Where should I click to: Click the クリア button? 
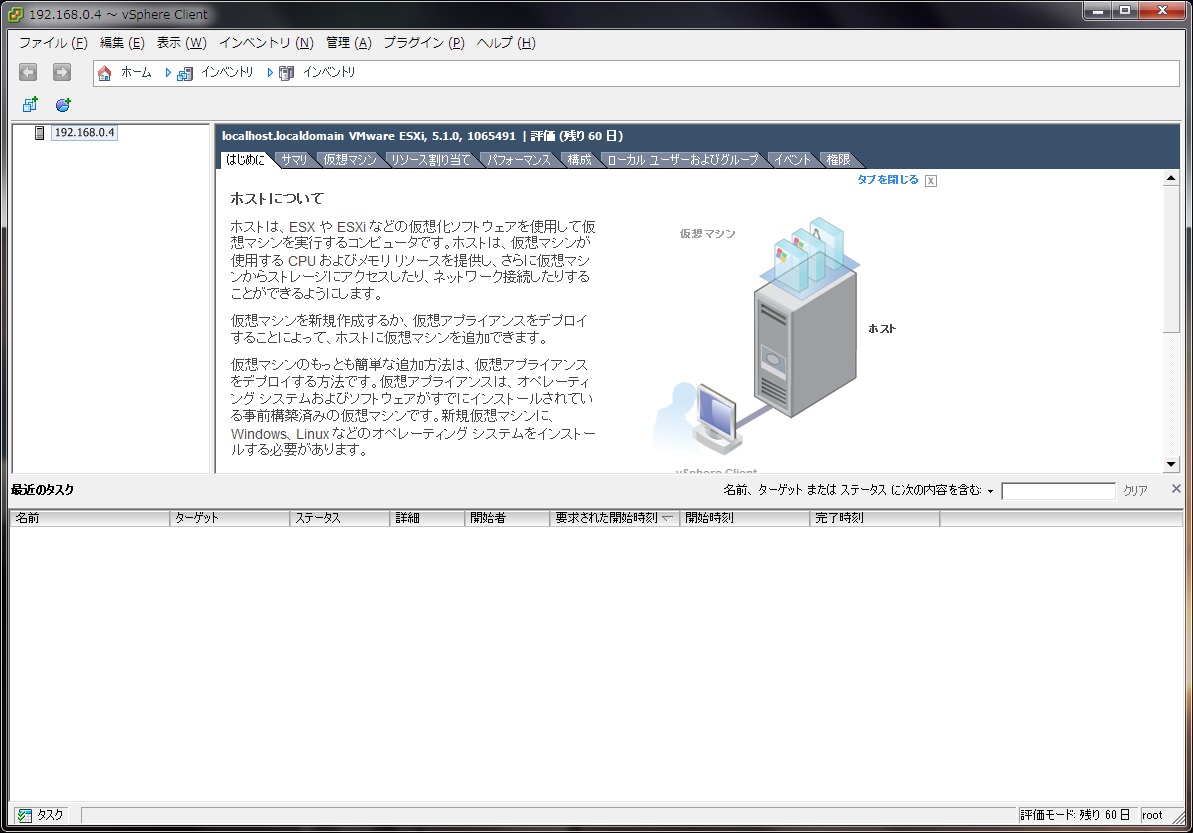pyautogui.click(x=1135, y=491)
